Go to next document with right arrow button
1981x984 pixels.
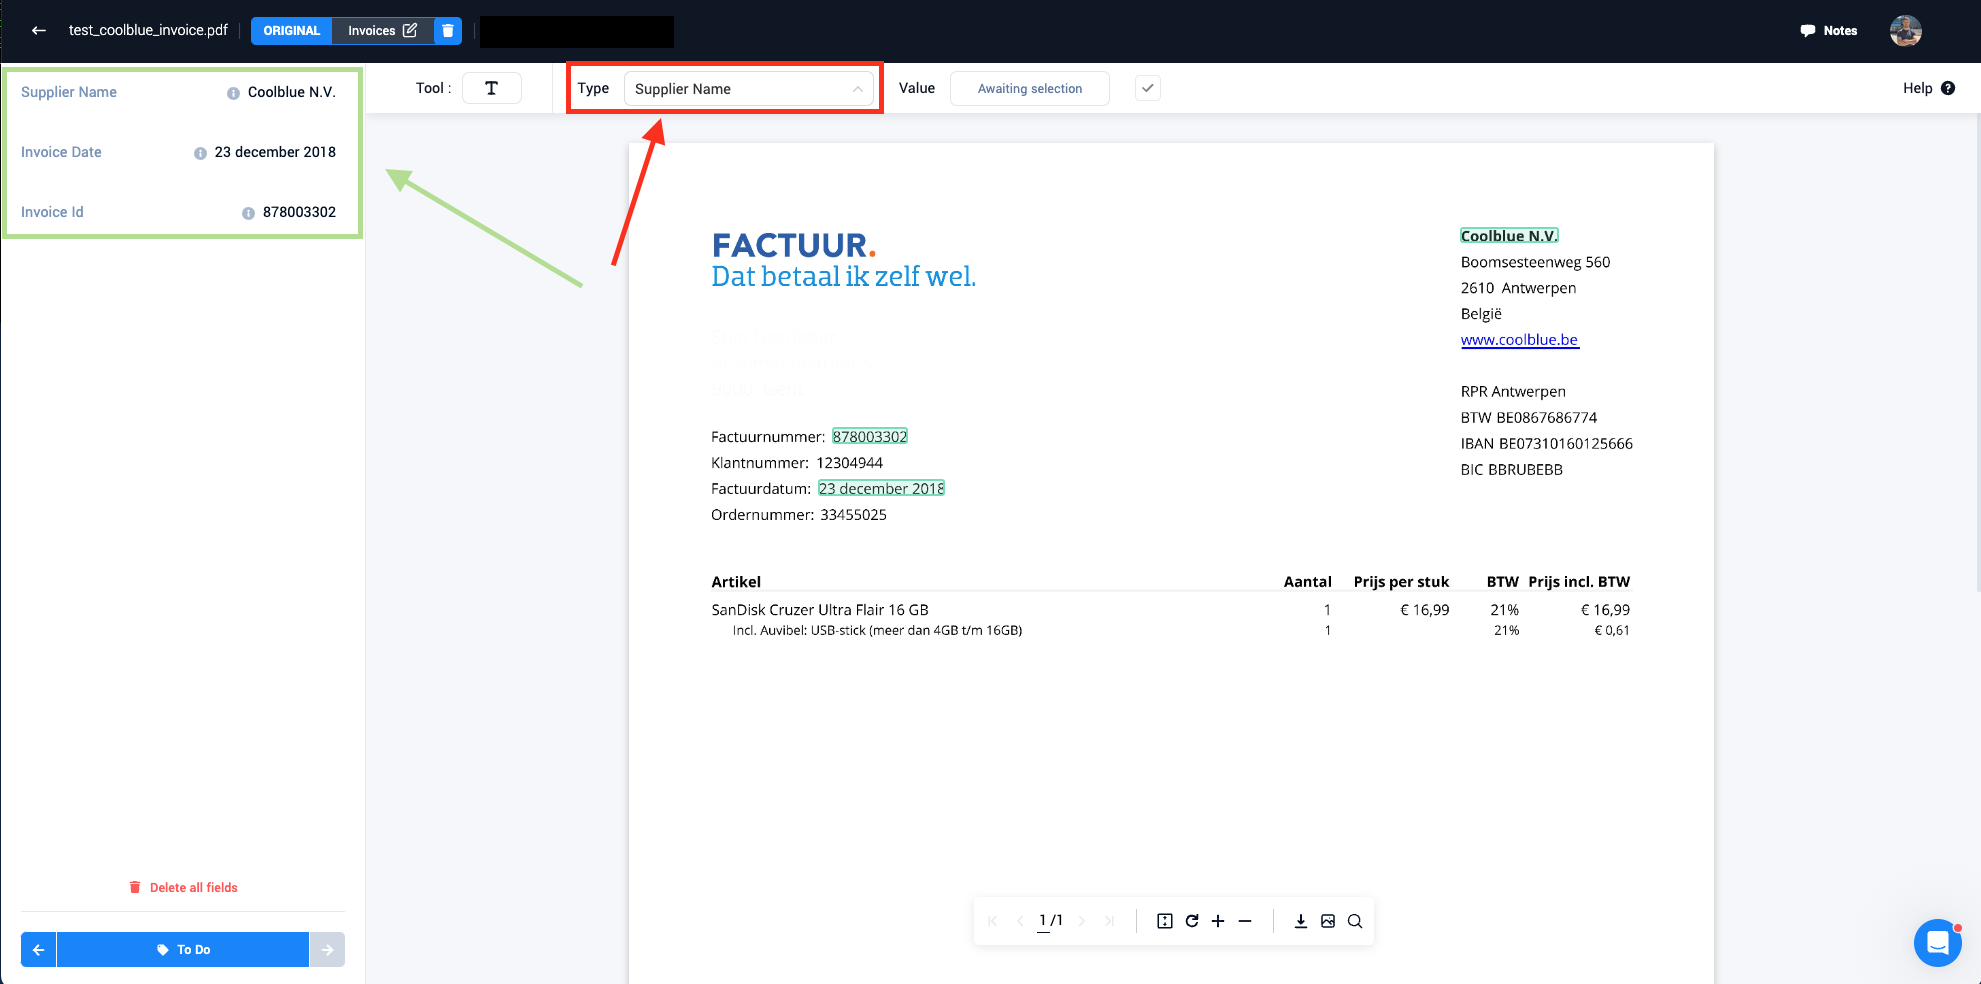(327, 950)
